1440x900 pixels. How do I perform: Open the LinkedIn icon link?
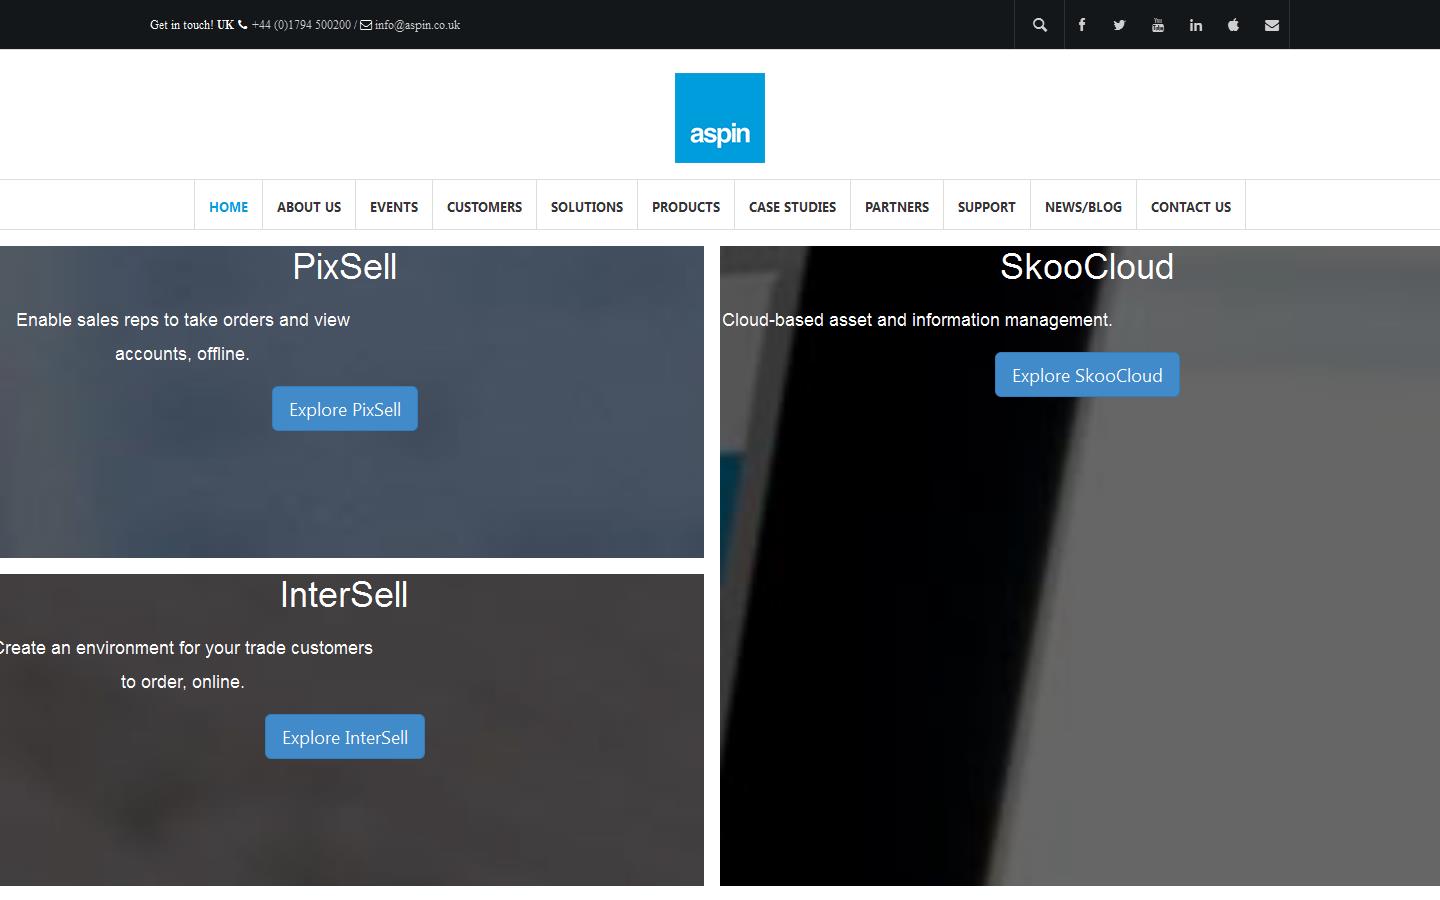tap(1195, 25)
